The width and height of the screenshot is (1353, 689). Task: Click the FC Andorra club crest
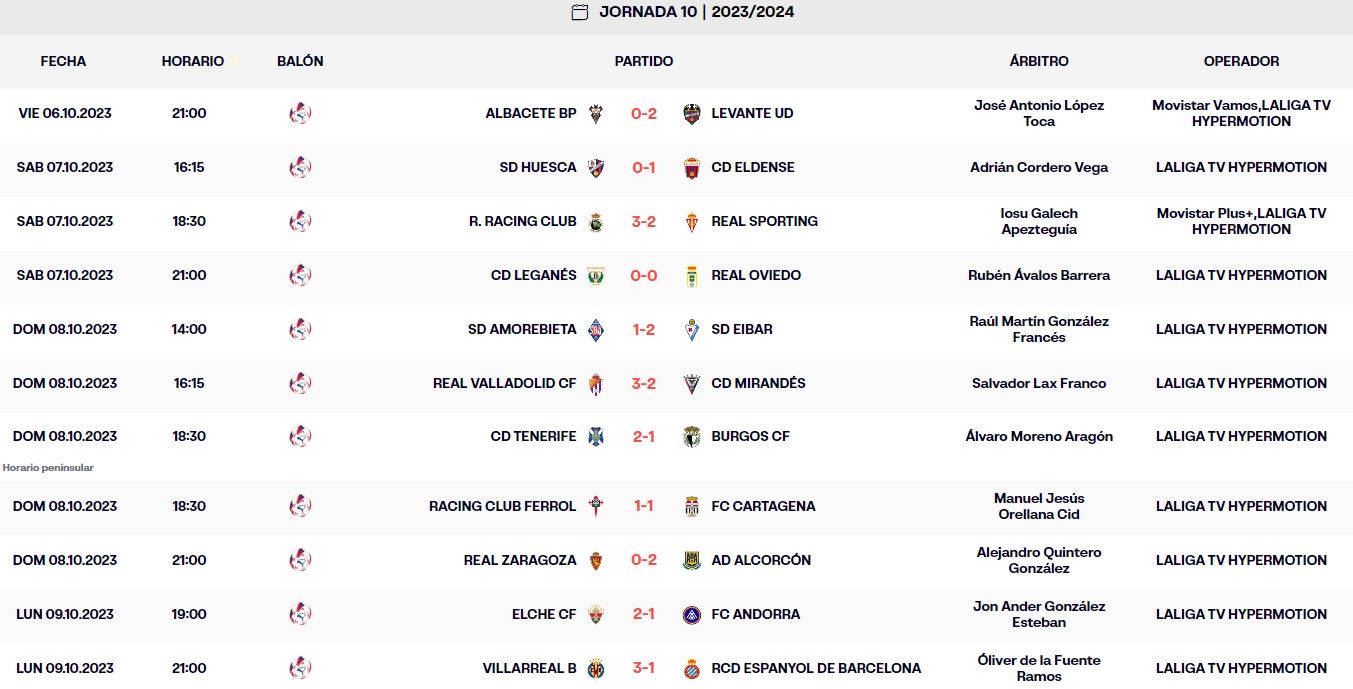[x=691, y=614]
